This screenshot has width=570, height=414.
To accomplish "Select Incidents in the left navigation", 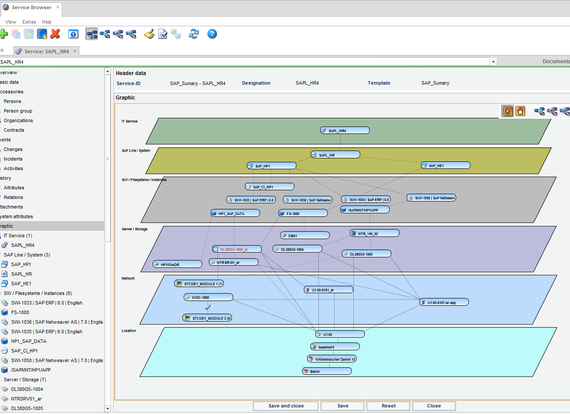I will click(13, 159).
